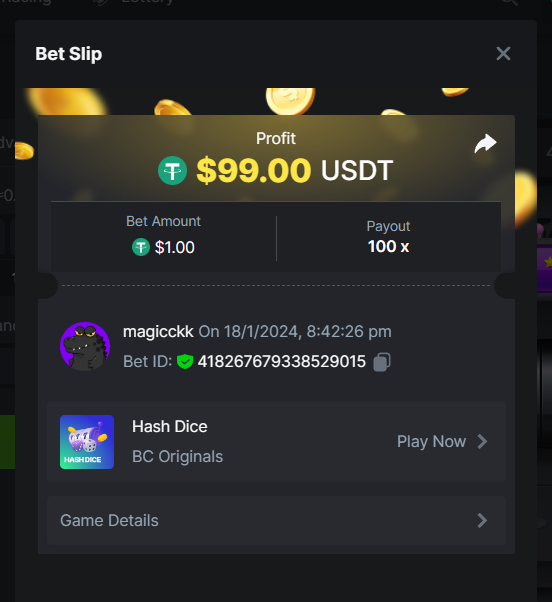Open the Hash Dice game thumbnail

tap(87, 442)
